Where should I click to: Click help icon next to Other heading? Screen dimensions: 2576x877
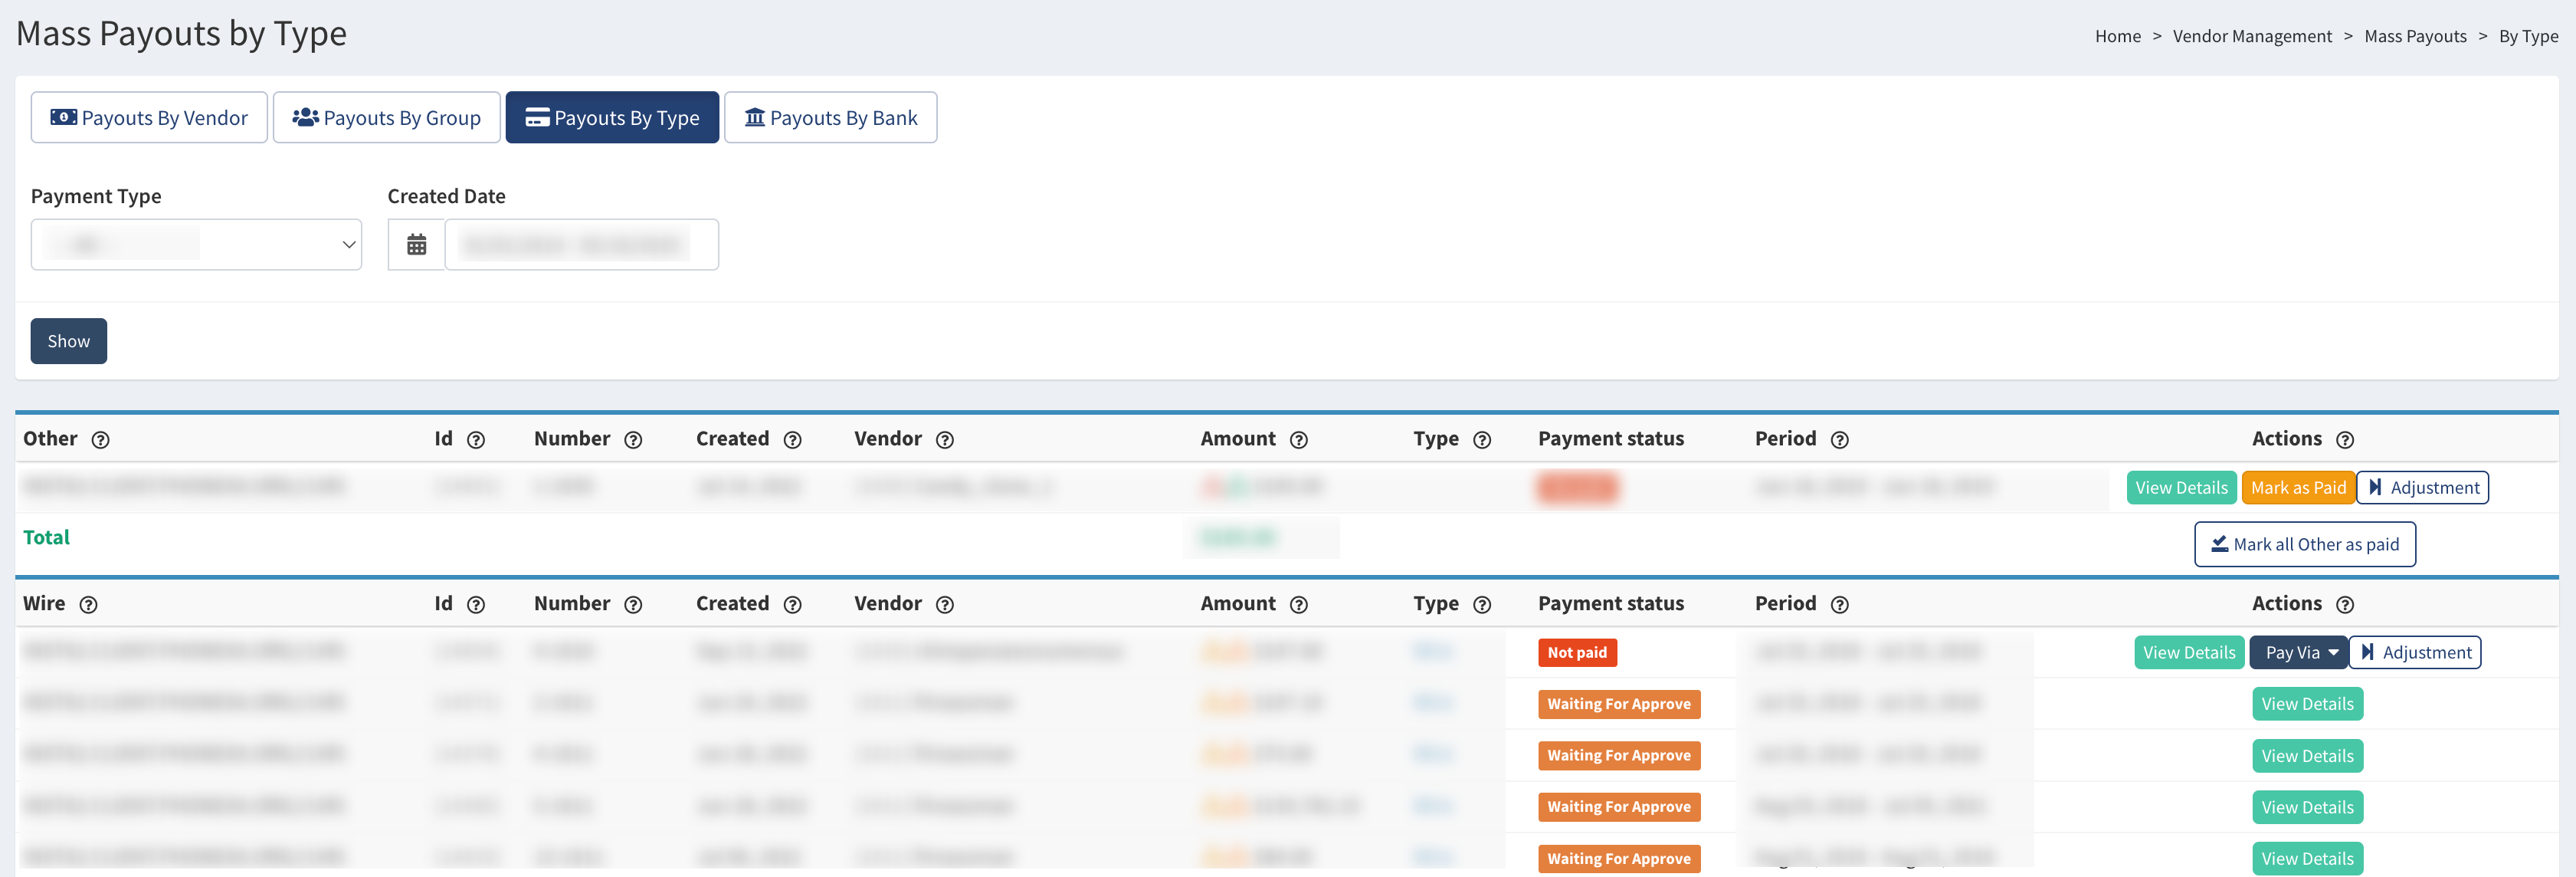pos(100,440)
